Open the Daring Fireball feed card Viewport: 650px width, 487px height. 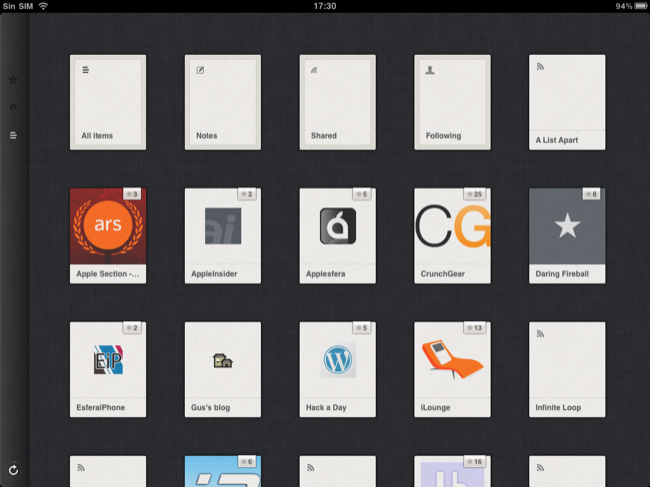pyautogui.click(x=567, y=236)
